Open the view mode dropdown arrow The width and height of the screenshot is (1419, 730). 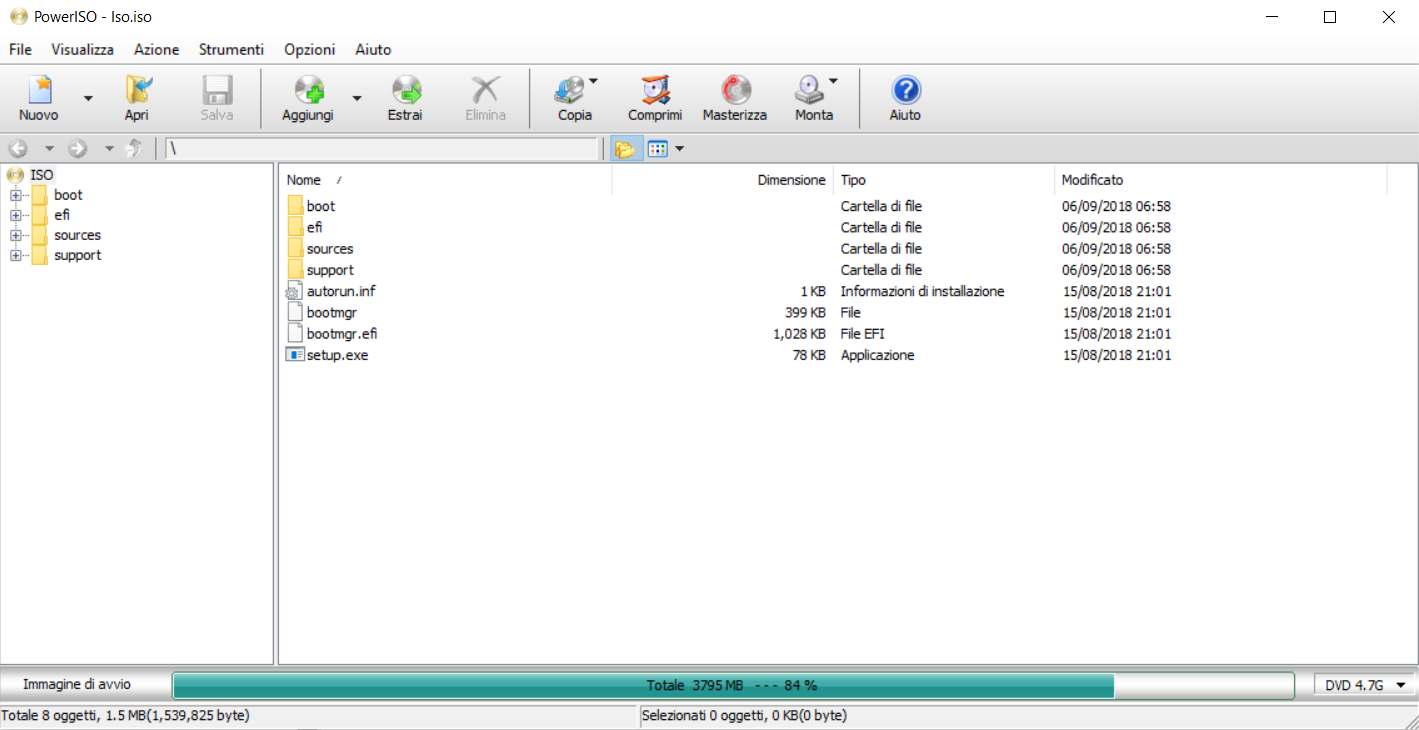click(x=680, y=149)
